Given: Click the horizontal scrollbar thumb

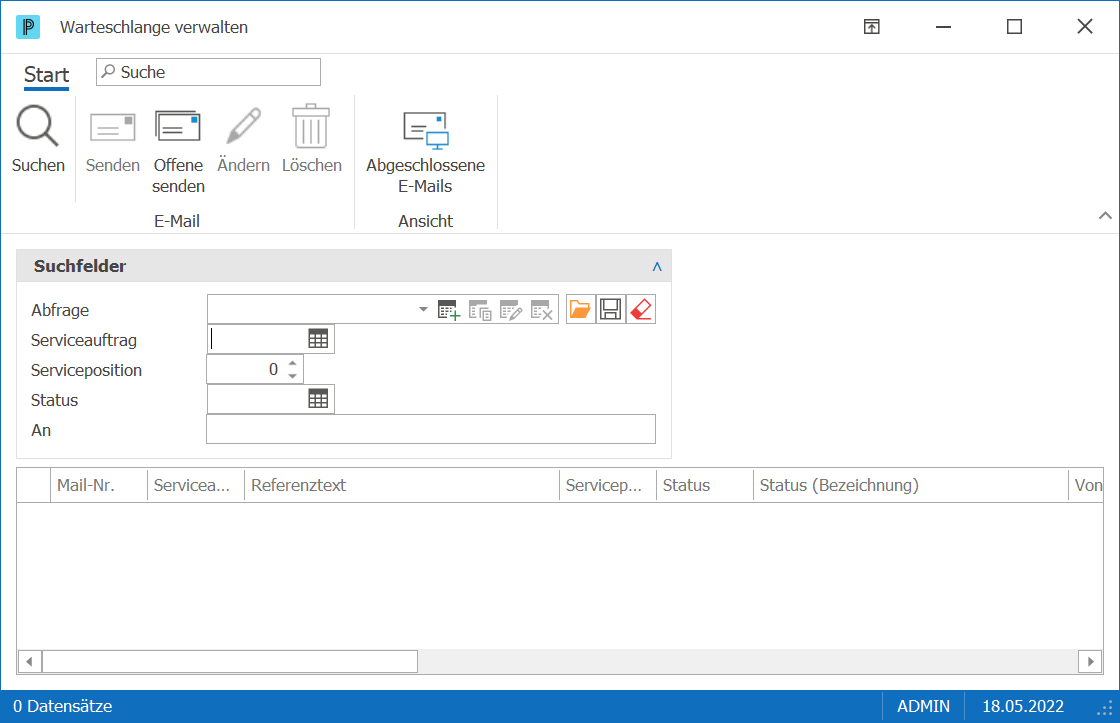Looking at the screenshot, I should 230,662.
